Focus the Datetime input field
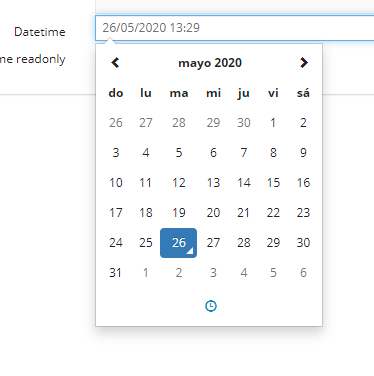Screen dimensions: 374x376 235,28
